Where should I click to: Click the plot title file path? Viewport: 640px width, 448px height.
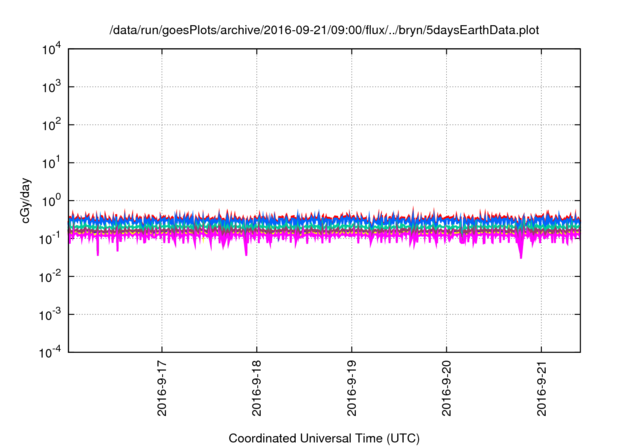tap(326, 31)
